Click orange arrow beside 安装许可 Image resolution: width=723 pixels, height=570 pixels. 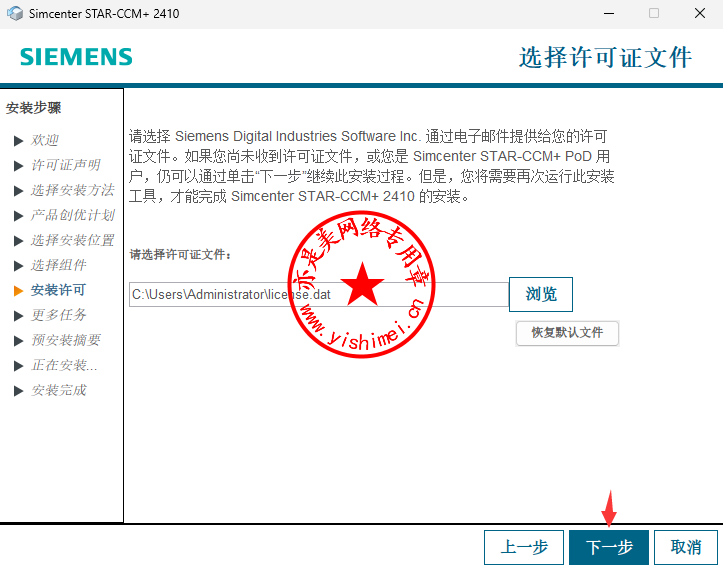coord(18,291)
